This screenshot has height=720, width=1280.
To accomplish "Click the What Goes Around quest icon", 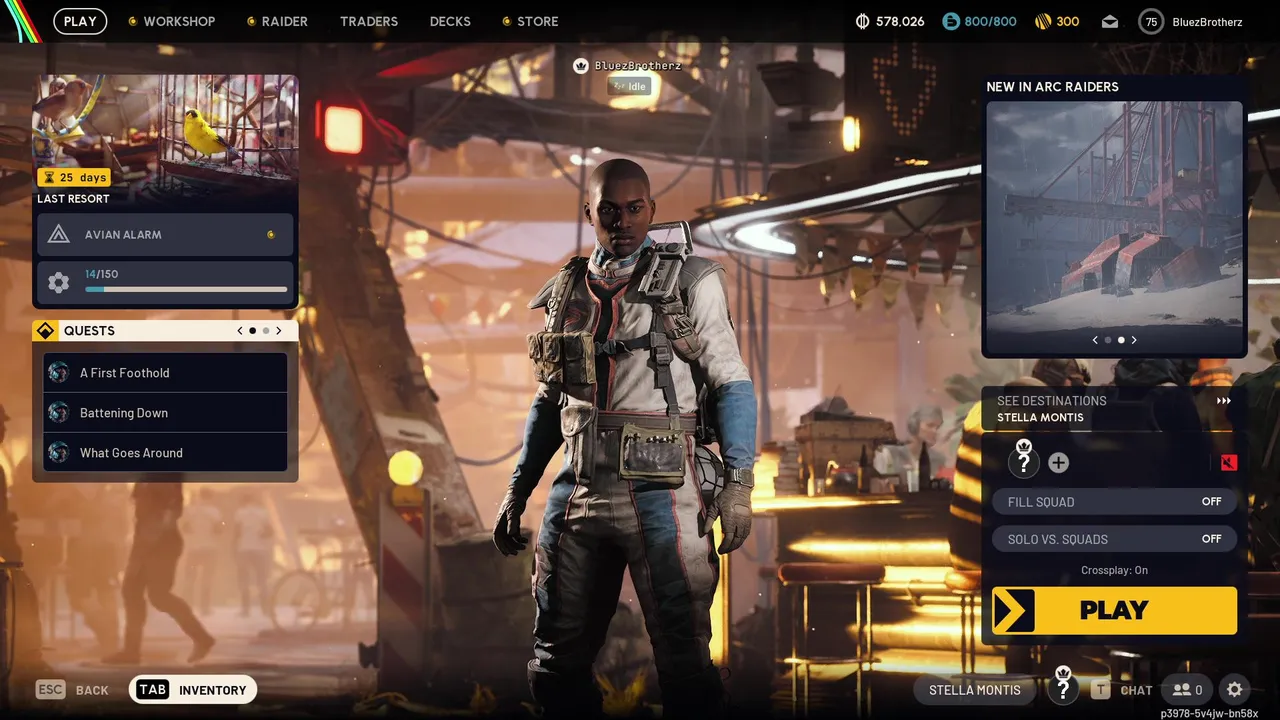I will 58,452.
